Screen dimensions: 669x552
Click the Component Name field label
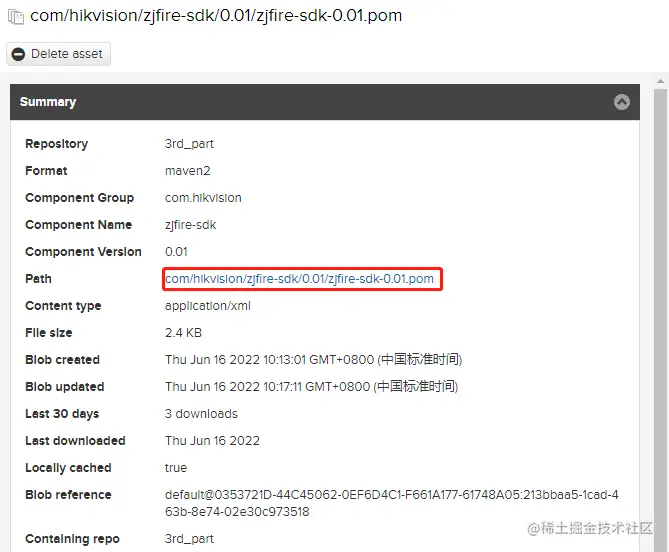[x=79, y=225]
